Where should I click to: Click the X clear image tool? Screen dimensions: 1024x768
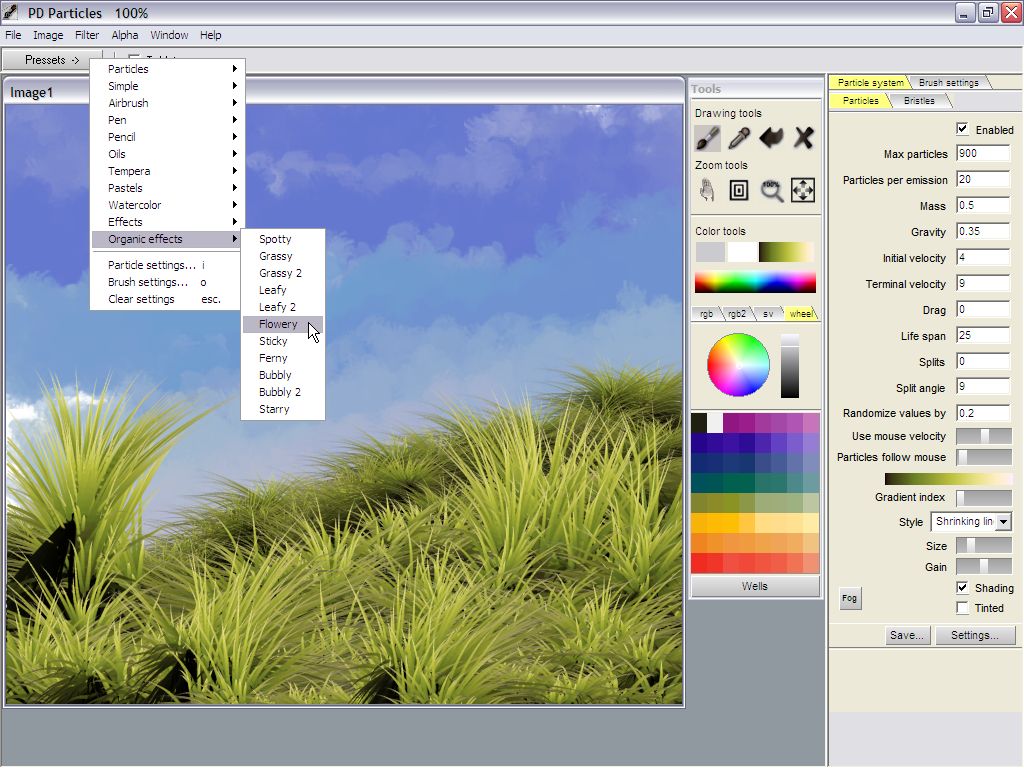pos(803,137)
